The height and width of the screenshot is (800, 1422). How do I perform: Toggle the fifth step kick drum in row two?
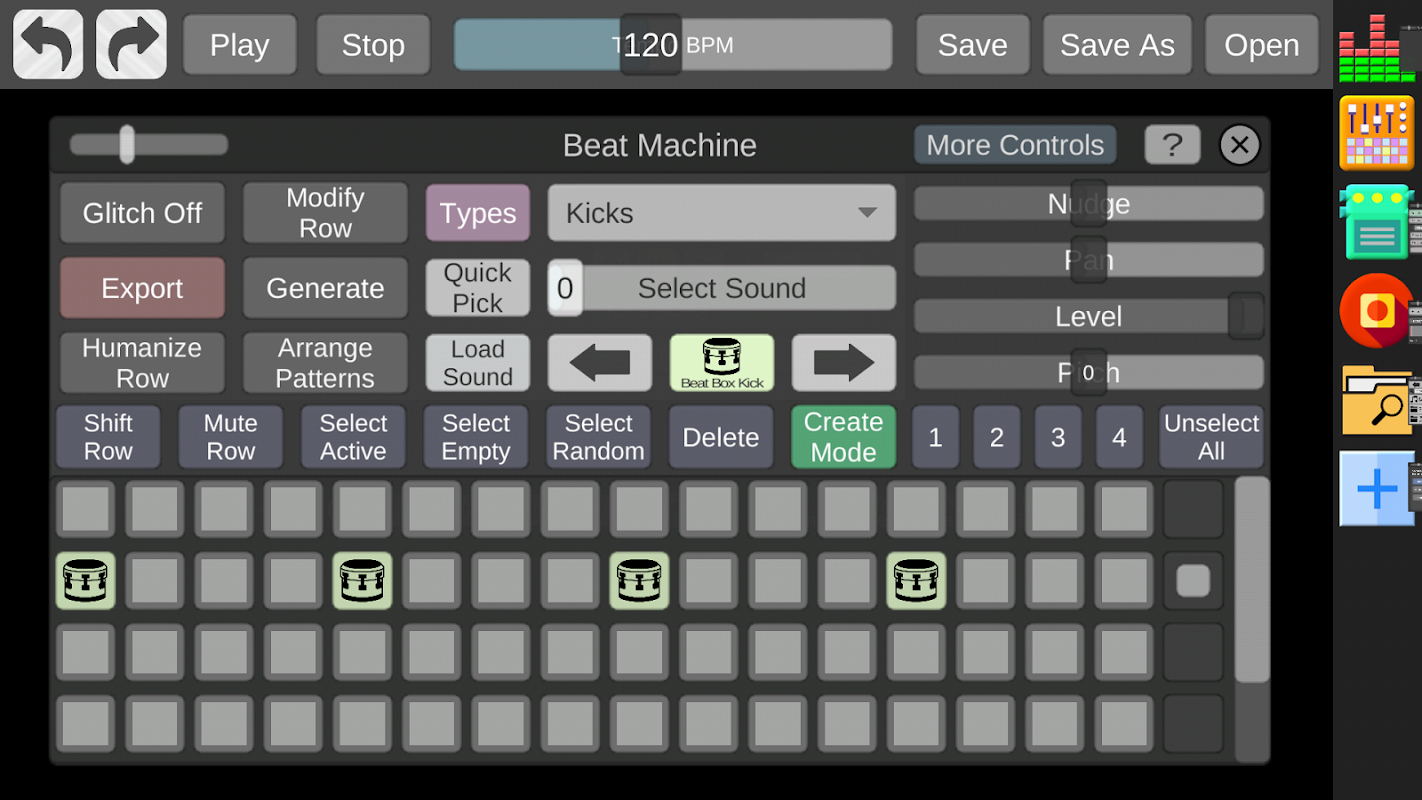tap(362, 581)
